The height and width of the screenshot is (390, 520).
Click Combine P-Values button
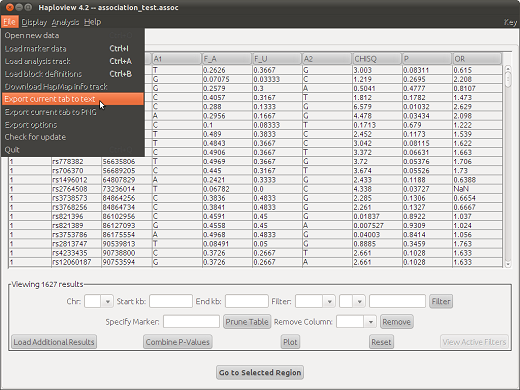tap(178, 342)
